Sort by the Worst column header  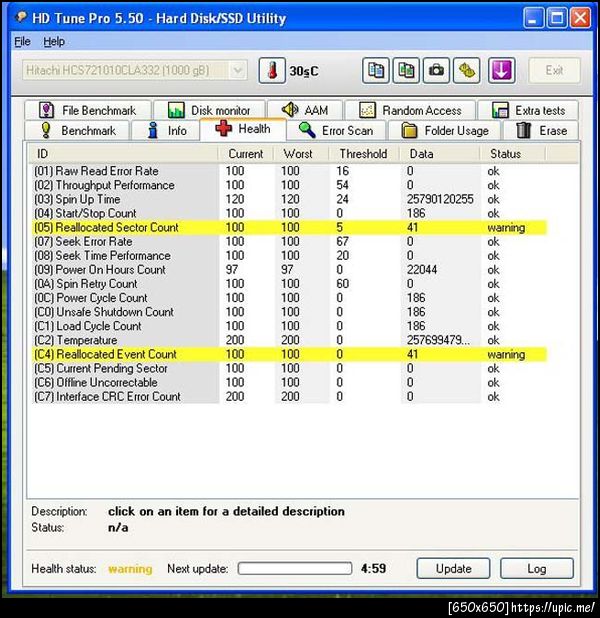tap(301, 154)
